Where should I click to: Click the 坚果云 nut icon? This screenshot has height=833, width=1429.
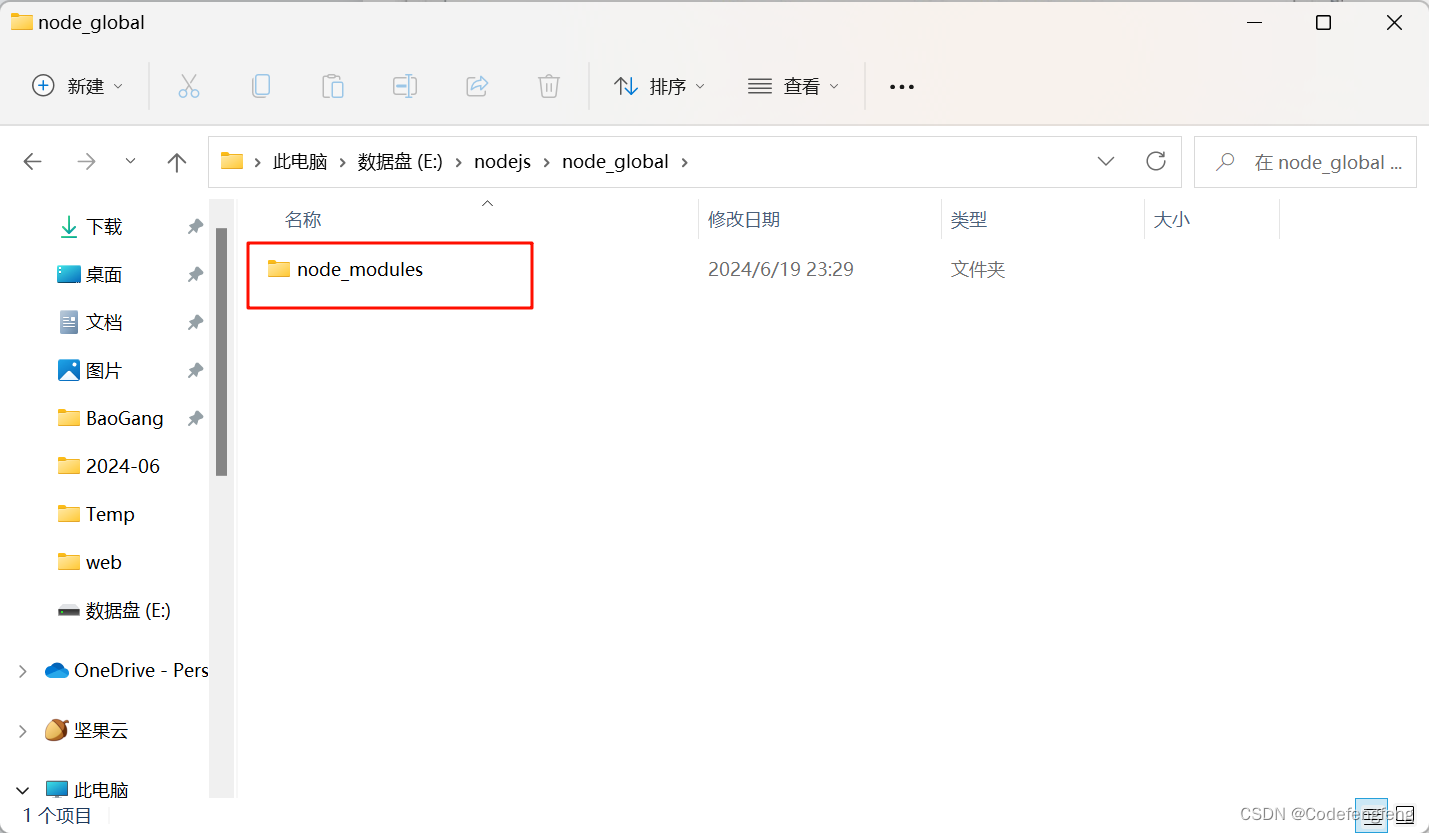click(56, 730)
